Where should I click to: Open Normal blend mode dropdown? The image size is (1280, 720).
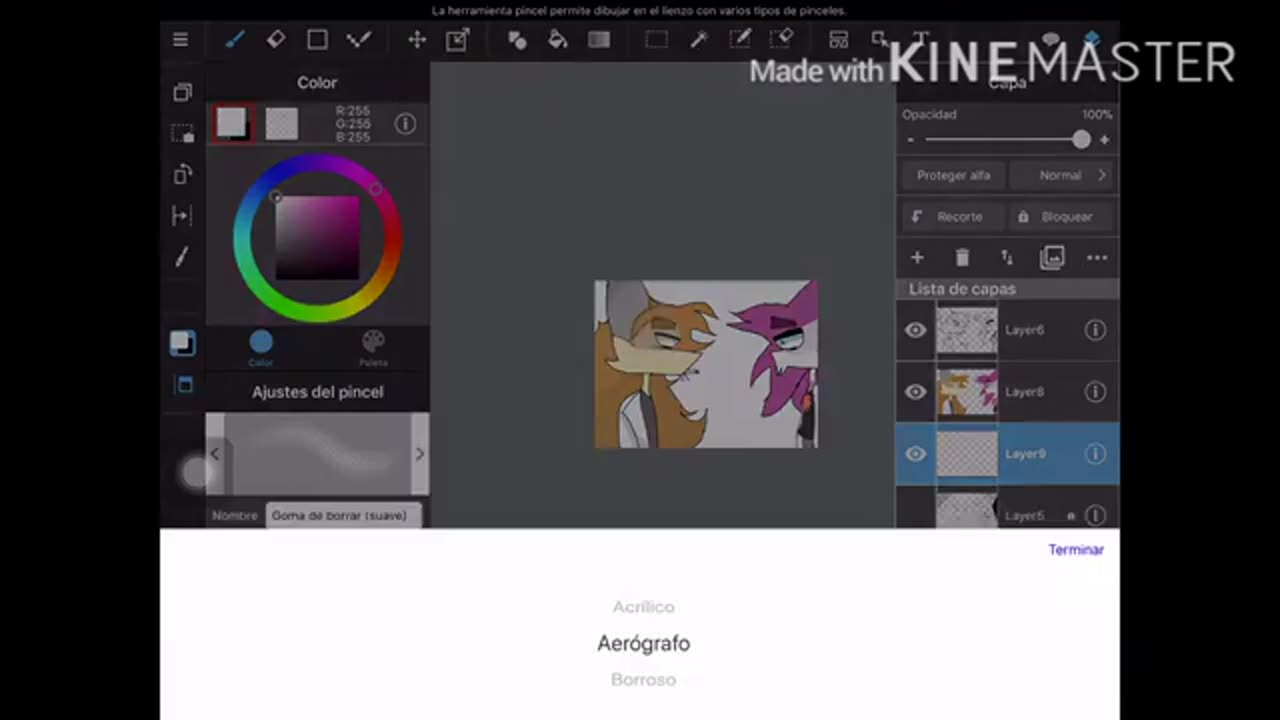coord(1061,175)
